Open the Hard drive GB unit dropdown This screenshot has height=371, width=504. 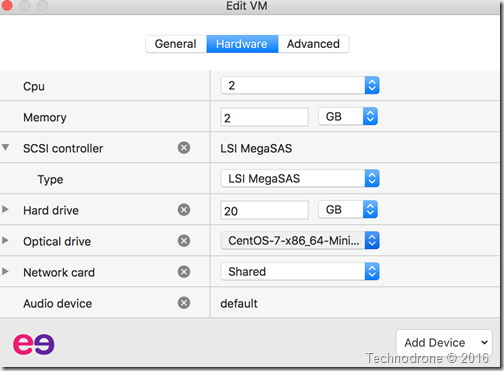click(x=348, y=209)
